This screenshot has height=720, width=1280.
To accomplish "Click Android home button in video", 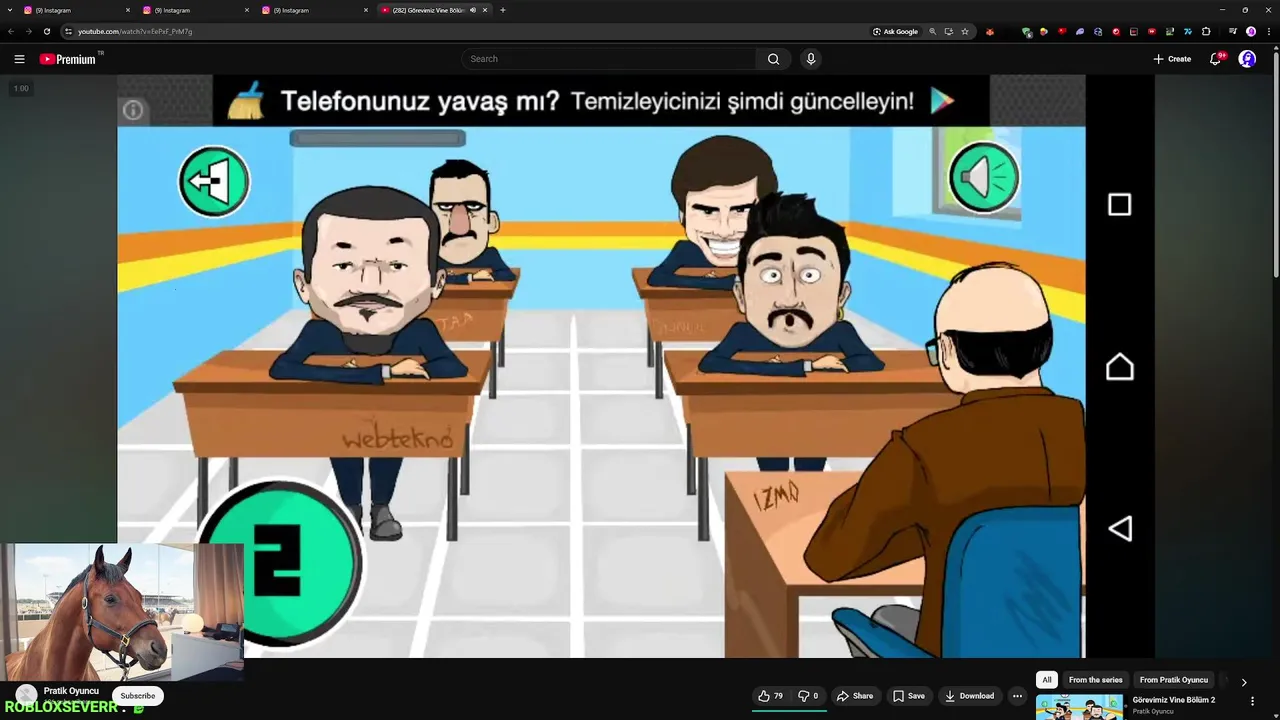I will pos(1120,367).
